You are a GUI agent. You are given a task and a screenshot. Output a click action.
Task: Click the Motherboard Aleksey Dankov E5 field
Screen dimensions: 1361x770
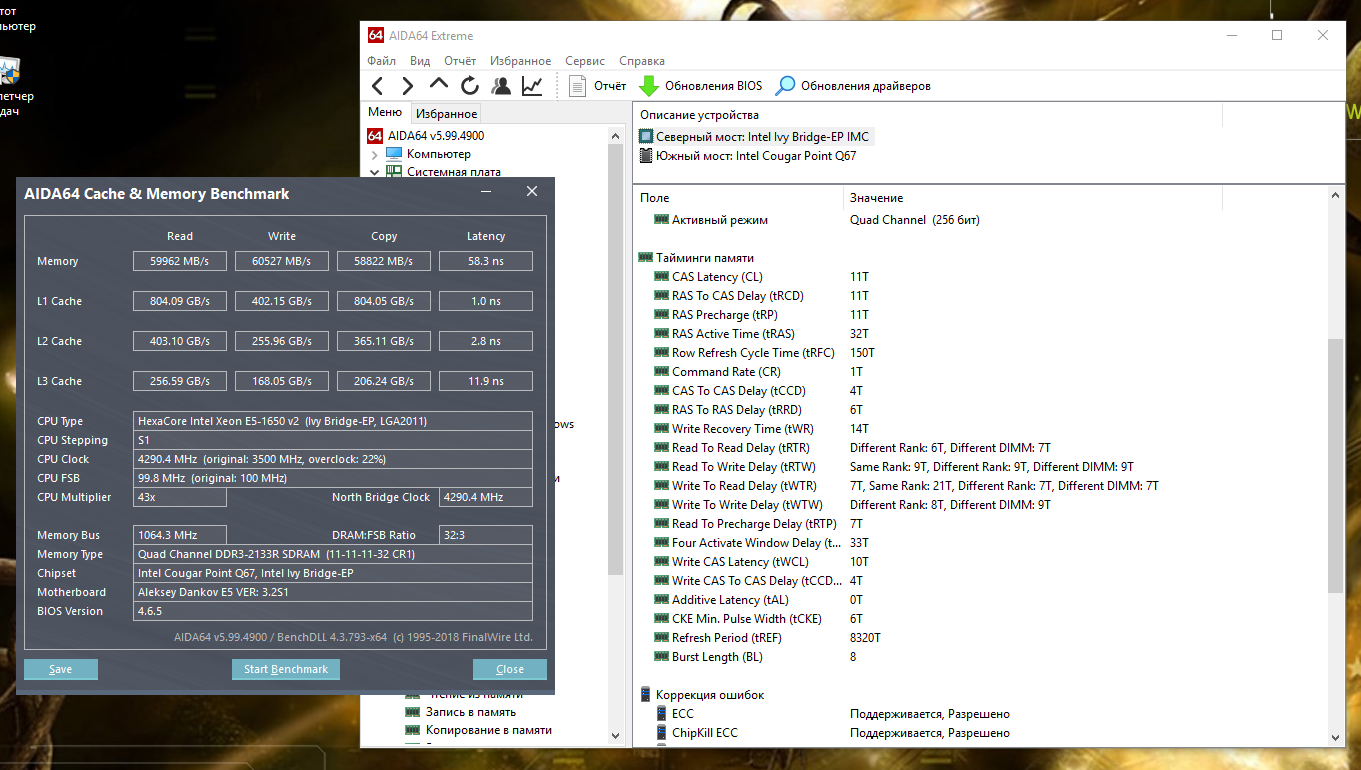coord(333,592)
